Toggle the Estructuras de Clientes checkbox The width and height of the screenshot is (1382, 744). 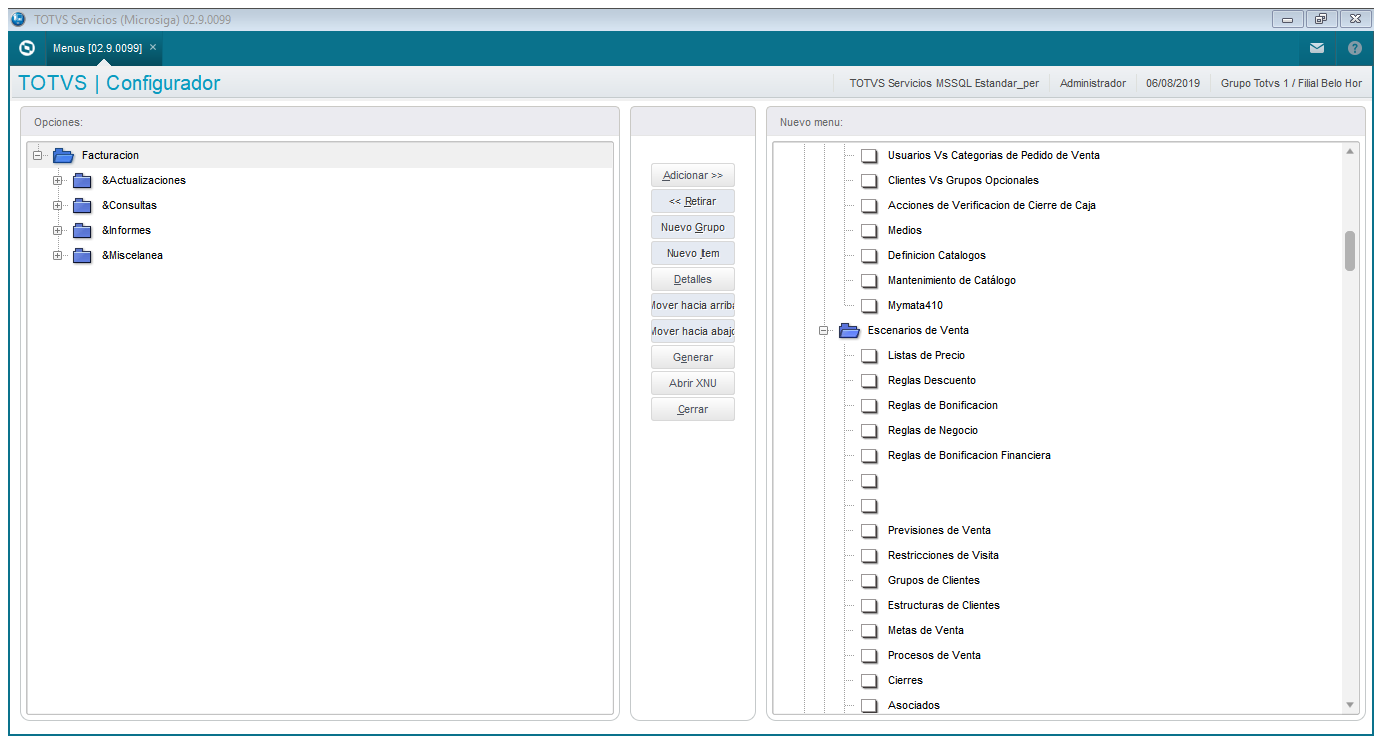869,605
